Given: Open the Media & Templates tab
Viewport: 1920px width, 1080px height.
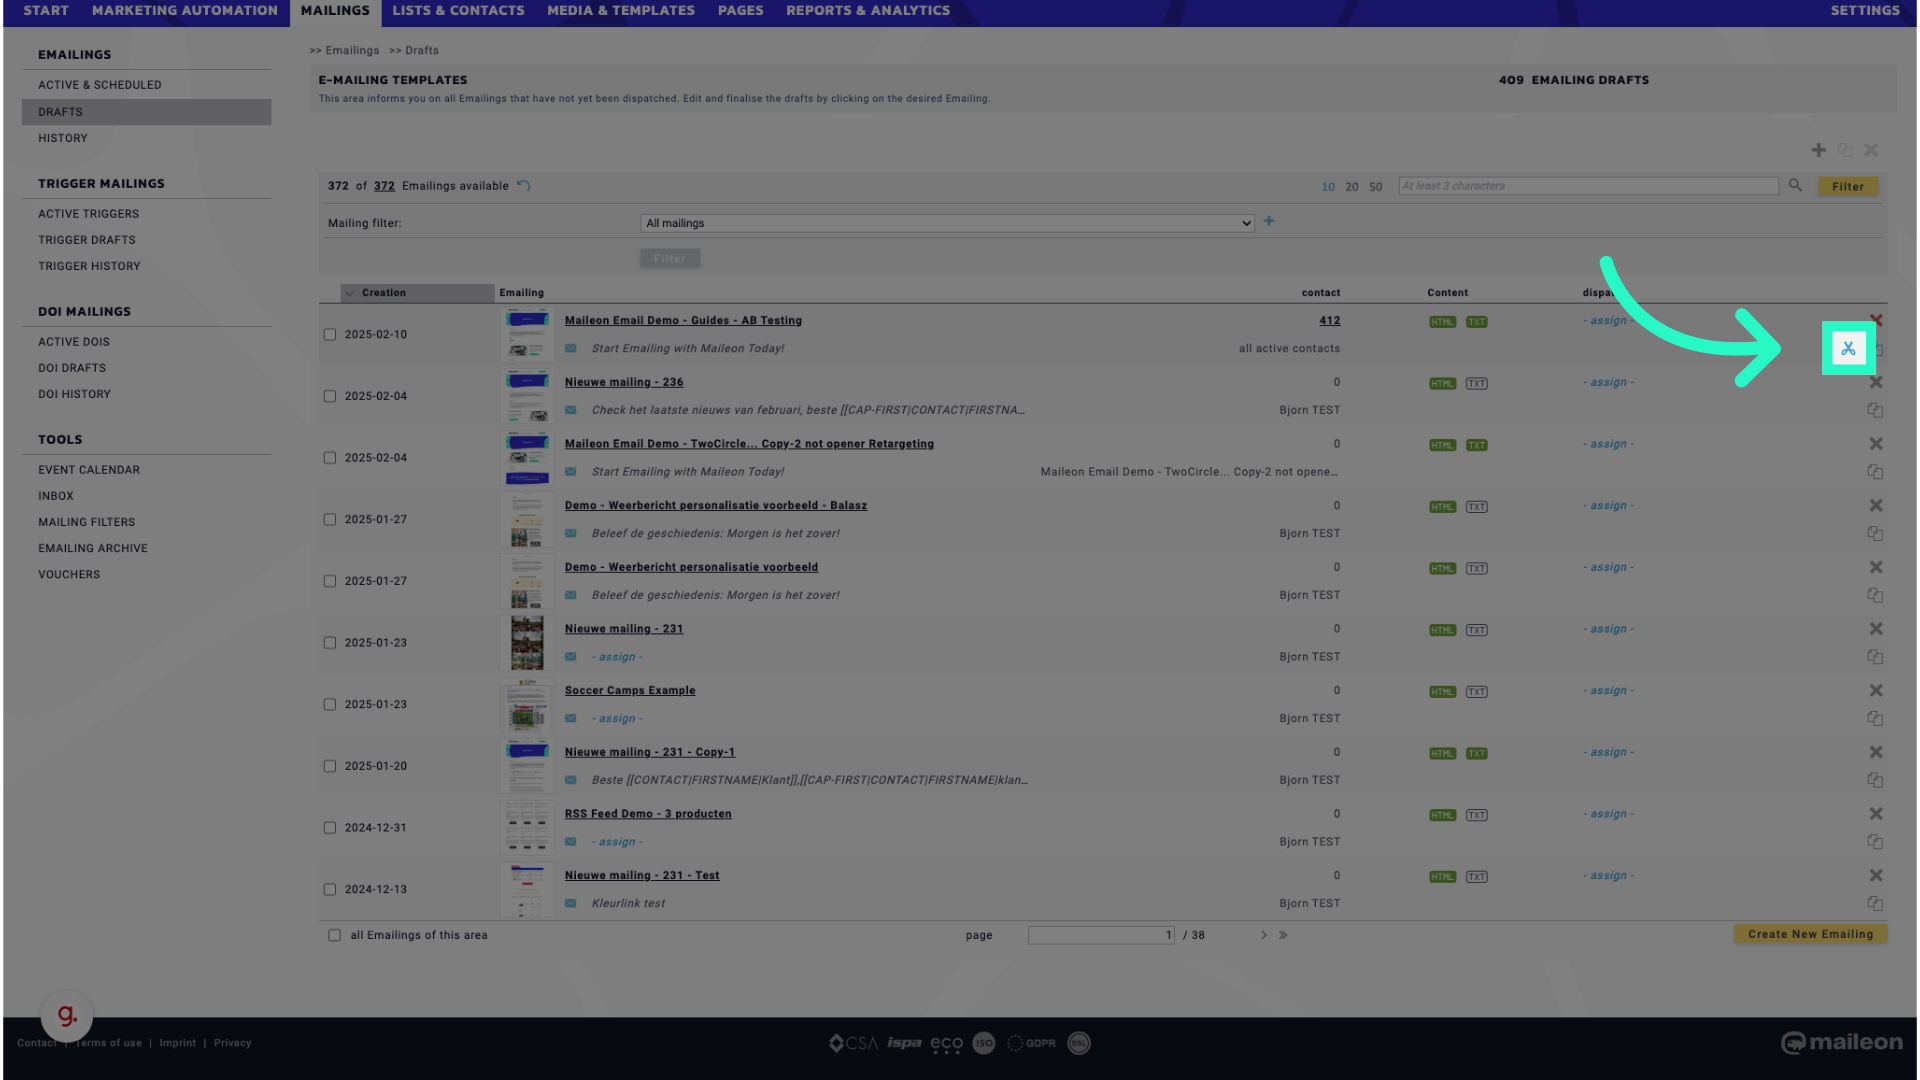Looking at the screenshot, I should pyautogui.click(x=621, y=11).
